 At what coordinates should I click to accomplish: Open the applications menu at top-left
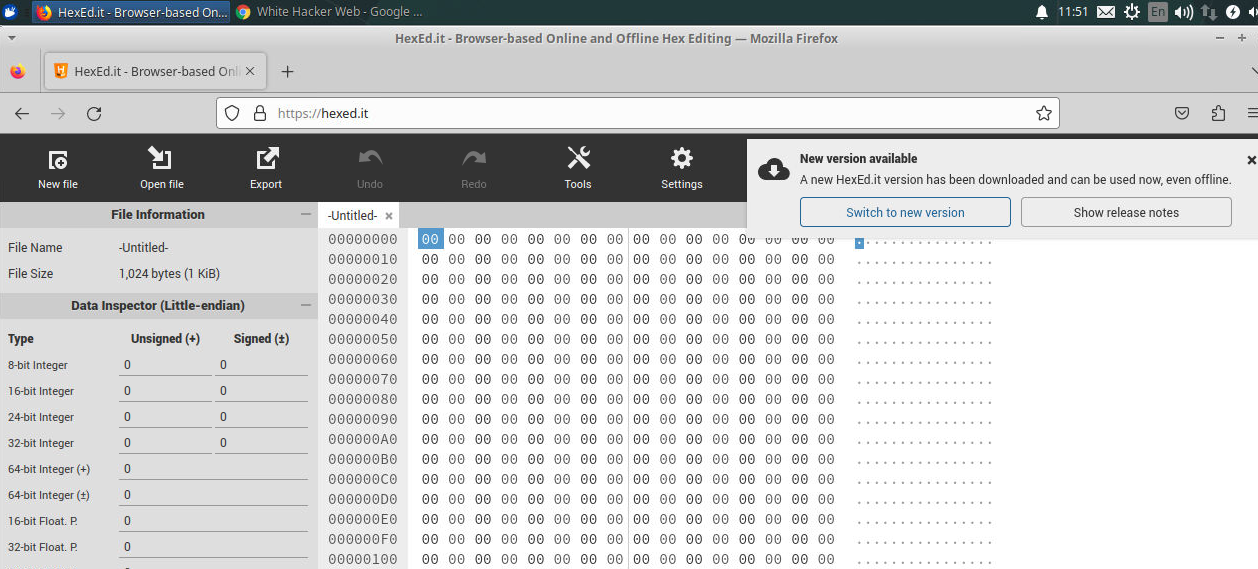(10, 12)
